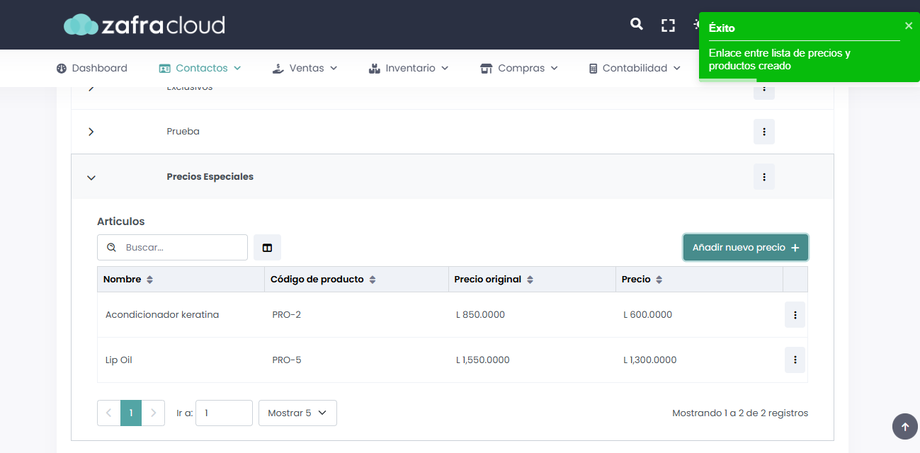
Task: Click Añadir nuevo precio button
Action: coord(745,247)
